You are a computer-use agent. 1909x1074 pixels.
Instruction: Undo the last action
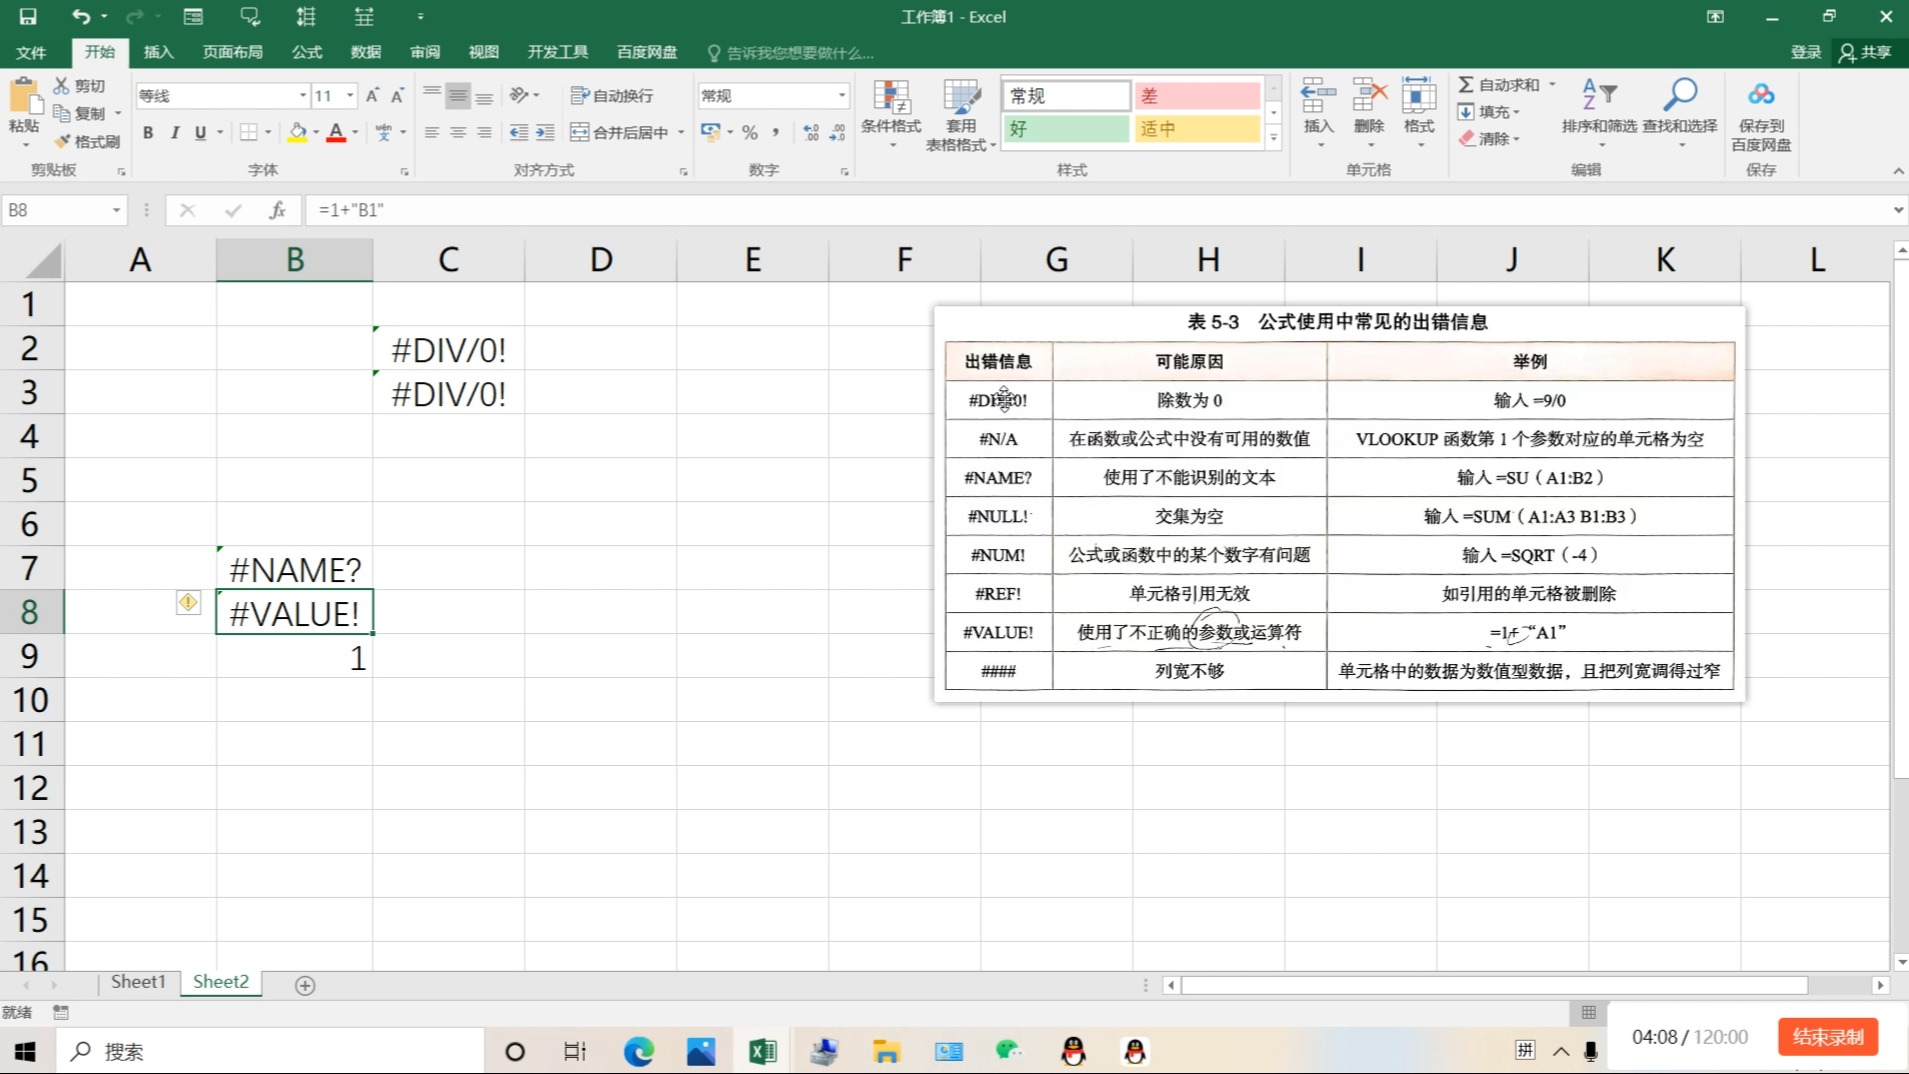[81, 16]
